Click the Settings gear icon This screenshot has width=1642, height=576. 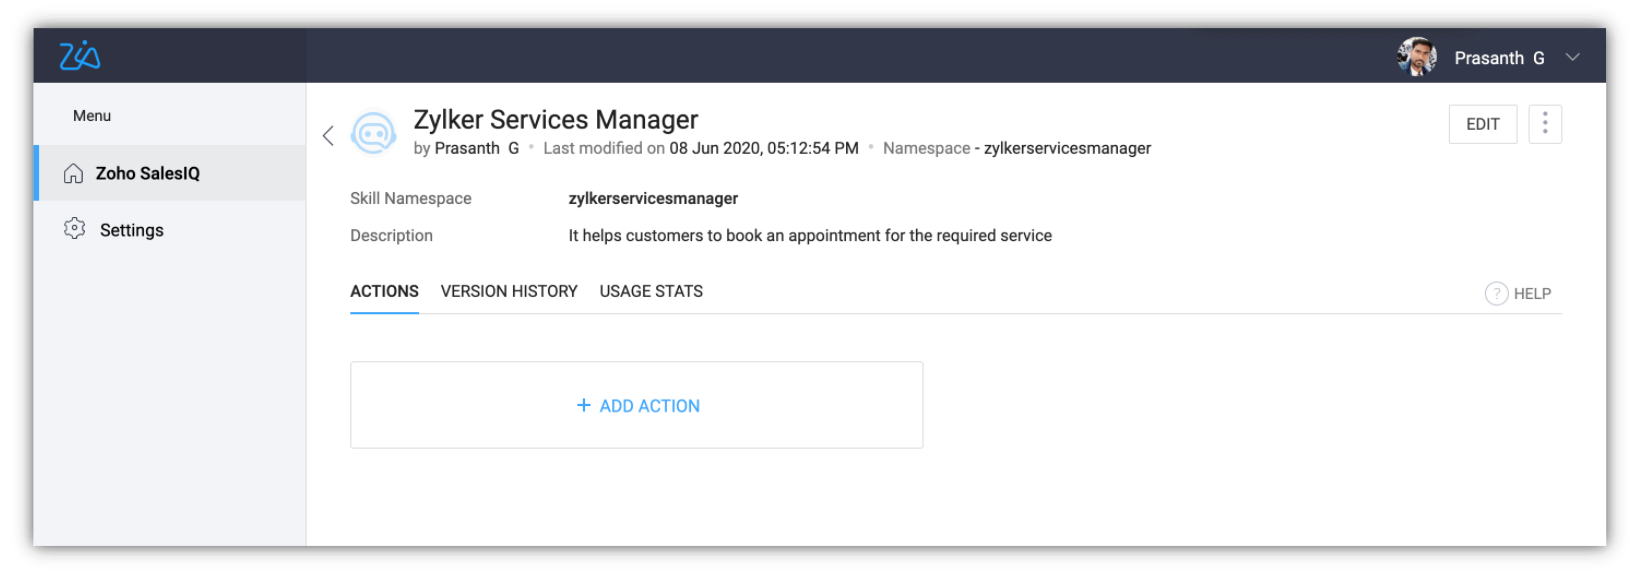tap(74, 229)
